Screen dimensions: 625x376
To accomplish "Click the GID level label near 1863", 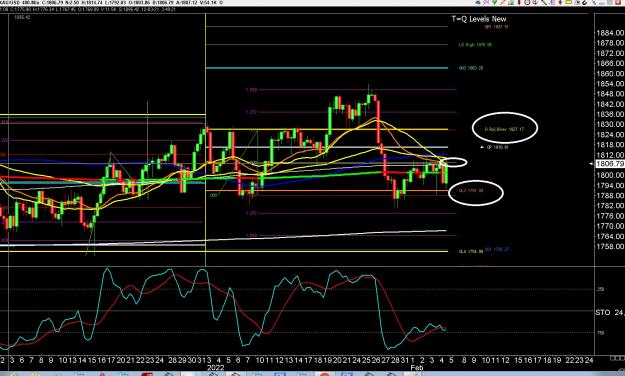I will click(471, 68).
